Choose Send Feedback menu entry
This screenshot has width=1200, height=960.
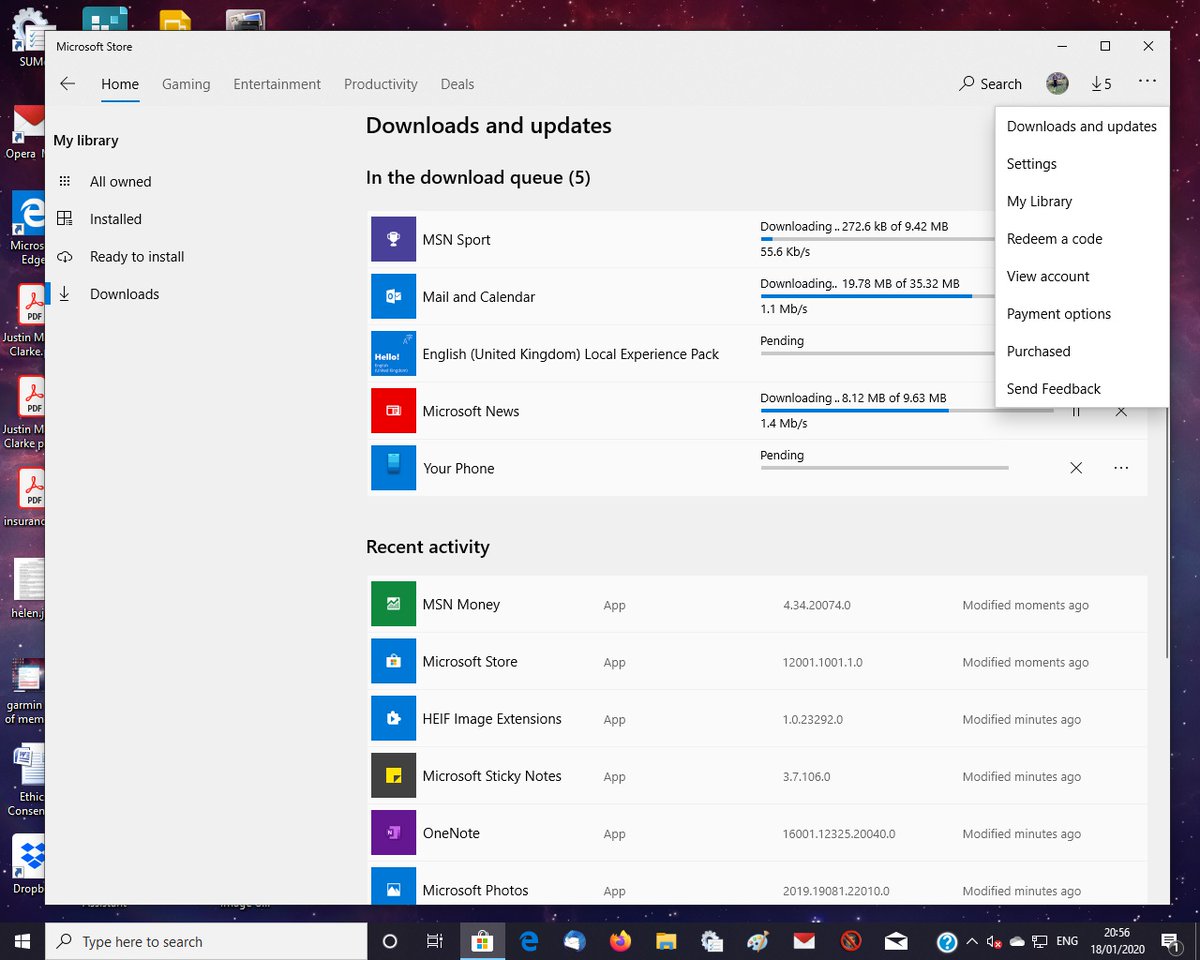click(1082, 389)
